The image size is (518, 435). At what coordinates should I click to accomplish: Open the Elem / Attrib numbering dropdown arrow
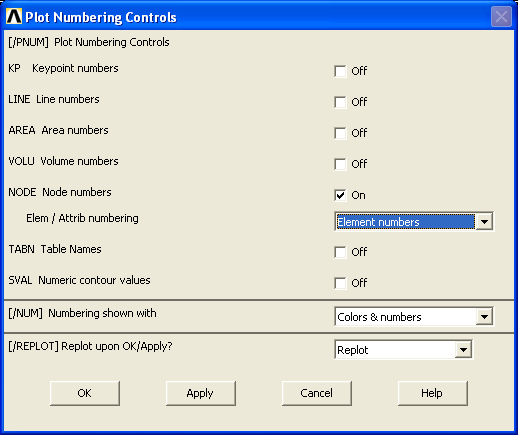point(484,222)
